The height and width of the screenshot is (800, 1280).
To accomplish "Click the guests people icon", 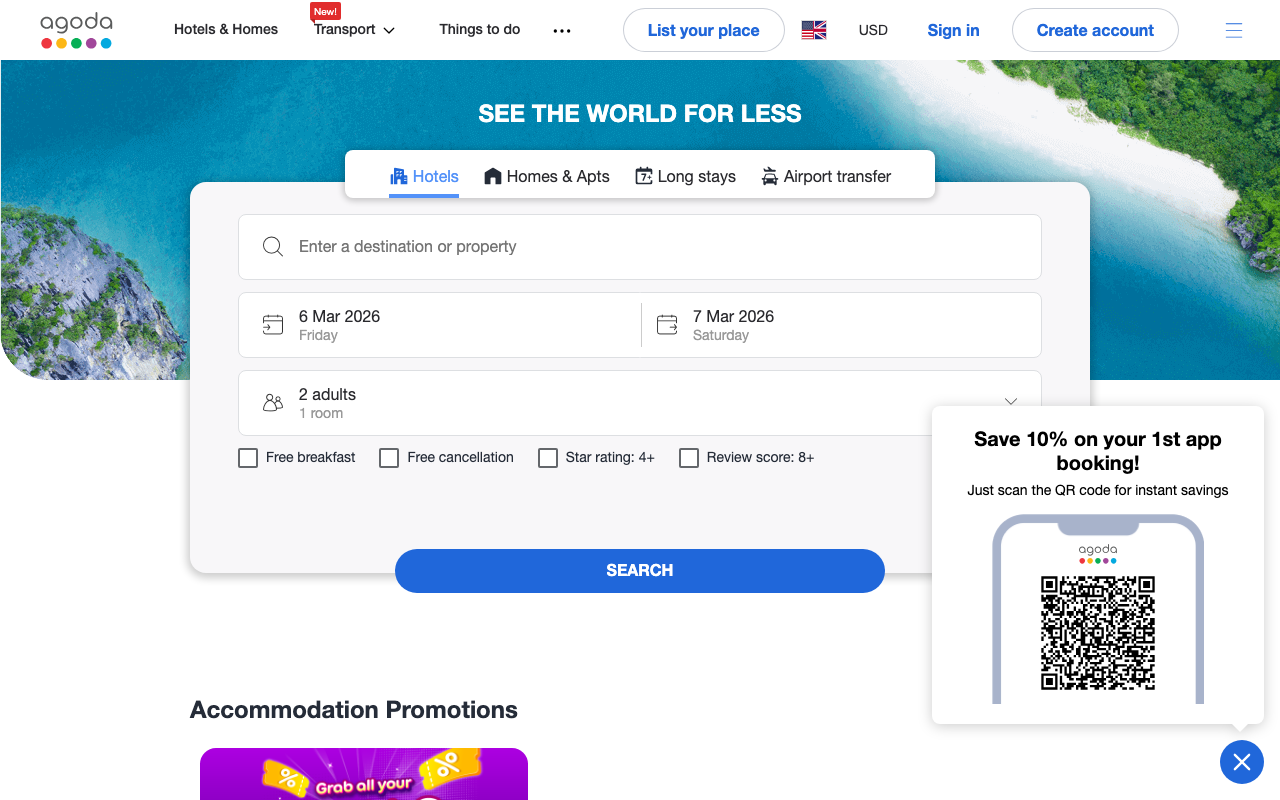I will [x=272, y=403].
